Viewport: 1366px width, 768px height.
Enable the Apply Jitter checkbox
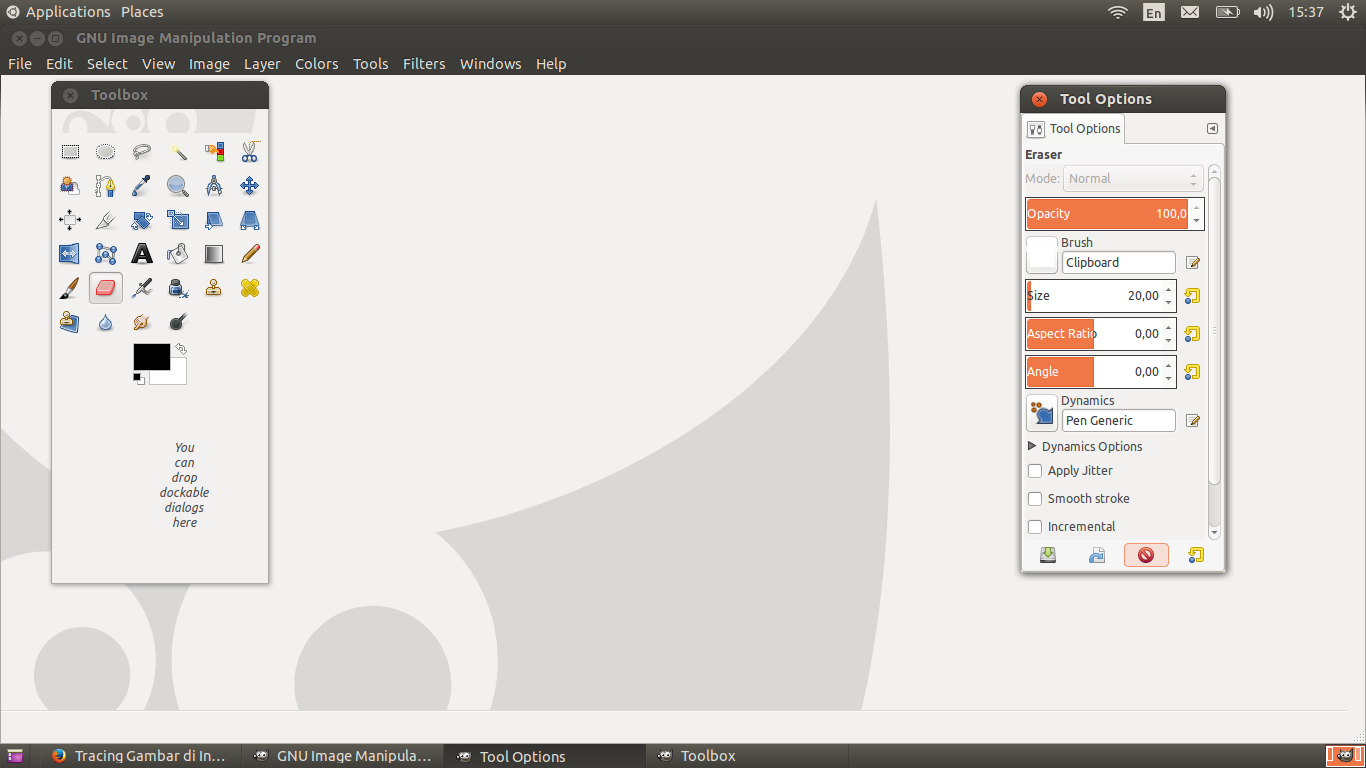1035,471
